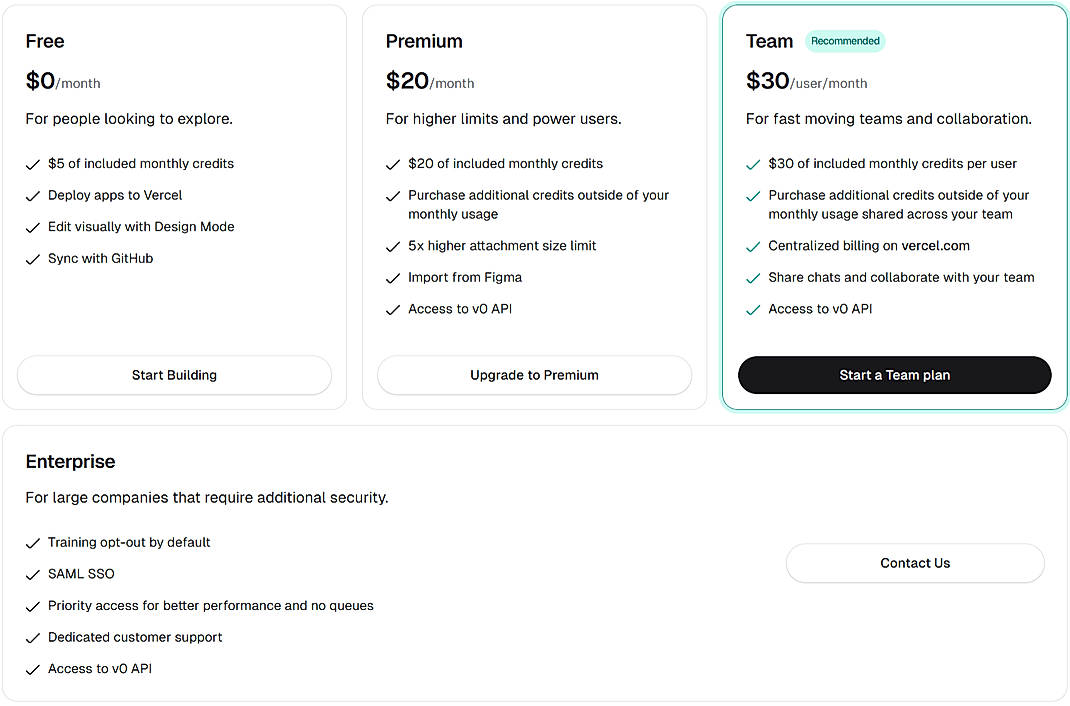The height and width of the screenshot is (706, 1070).
Task: Click the check icon next to "Centralized billing on vercel.com"
Action: tap(752, 245)
